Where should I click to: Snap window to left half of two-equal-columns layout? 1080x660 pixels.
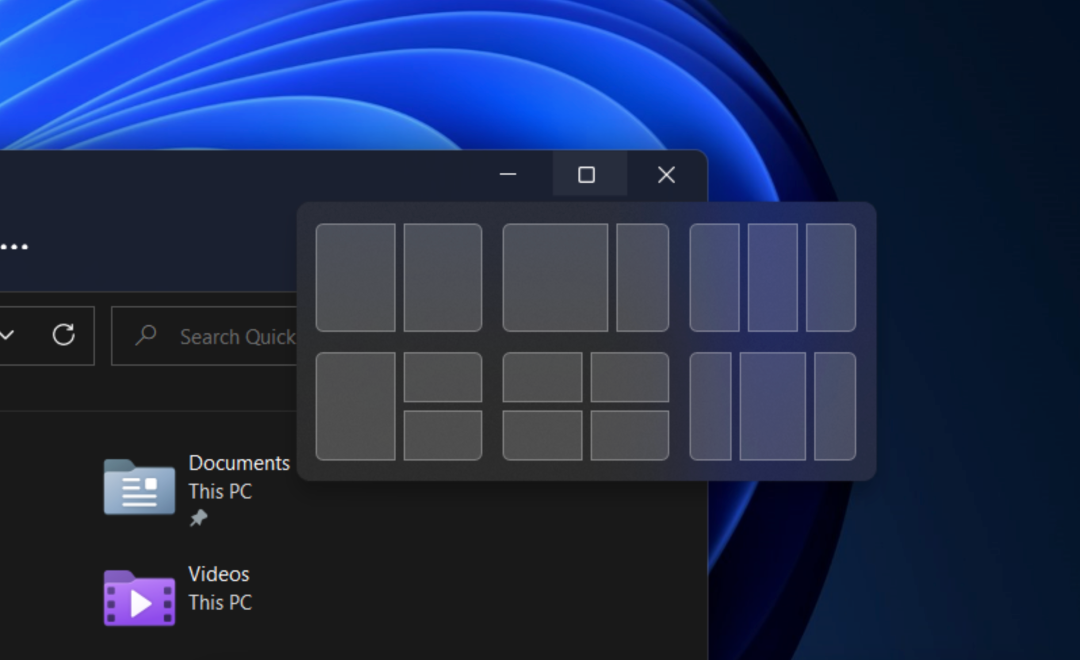[355, 277]
